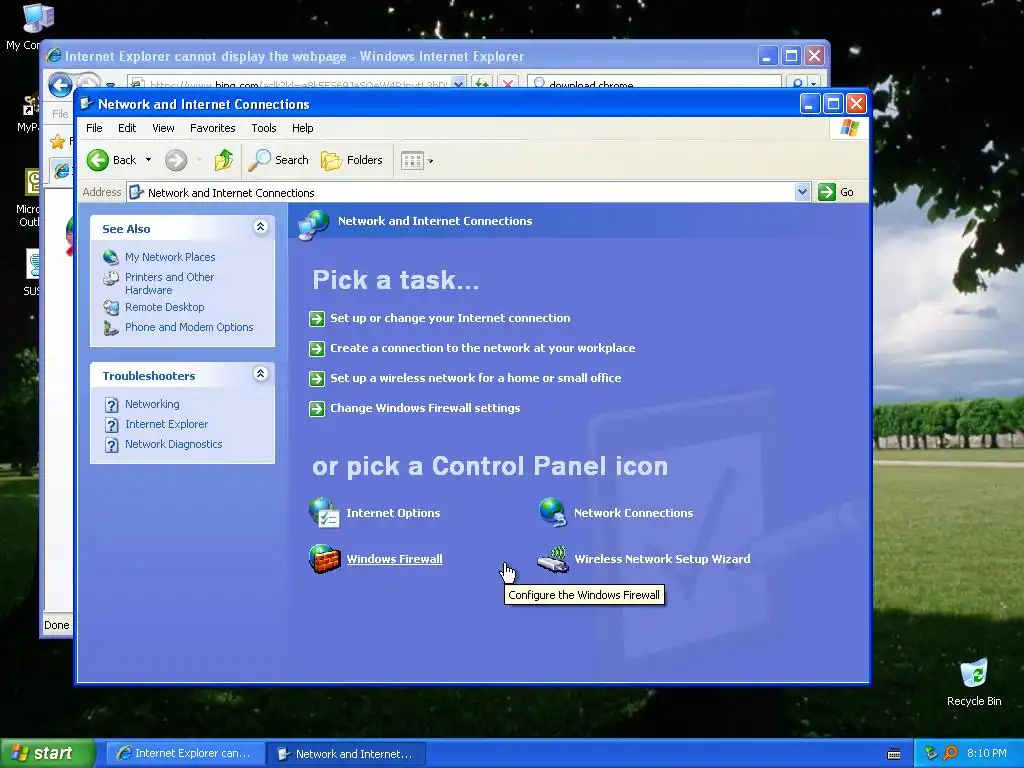The width and height of the screenshot is (1024, 768).
Task: Switch to Network and Internet taskbar button
Action: tap(347, 754)
